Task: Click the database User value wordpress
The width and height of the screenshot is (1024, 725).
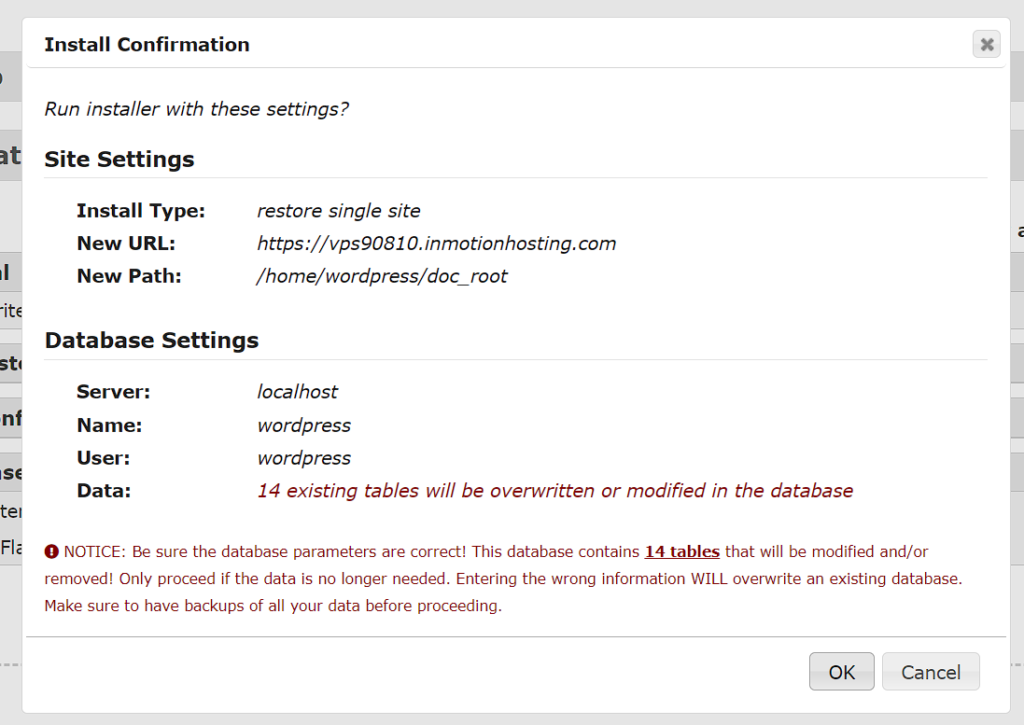Action: 304,458
